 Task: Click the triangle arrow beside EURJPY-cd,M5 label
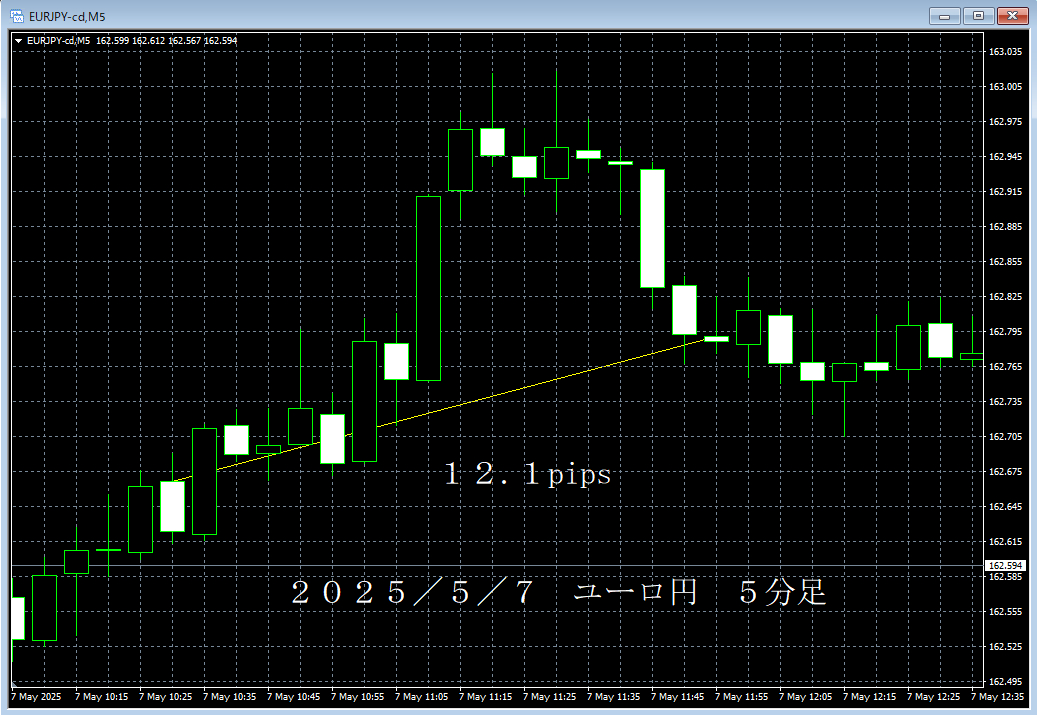tap(19, 41)
